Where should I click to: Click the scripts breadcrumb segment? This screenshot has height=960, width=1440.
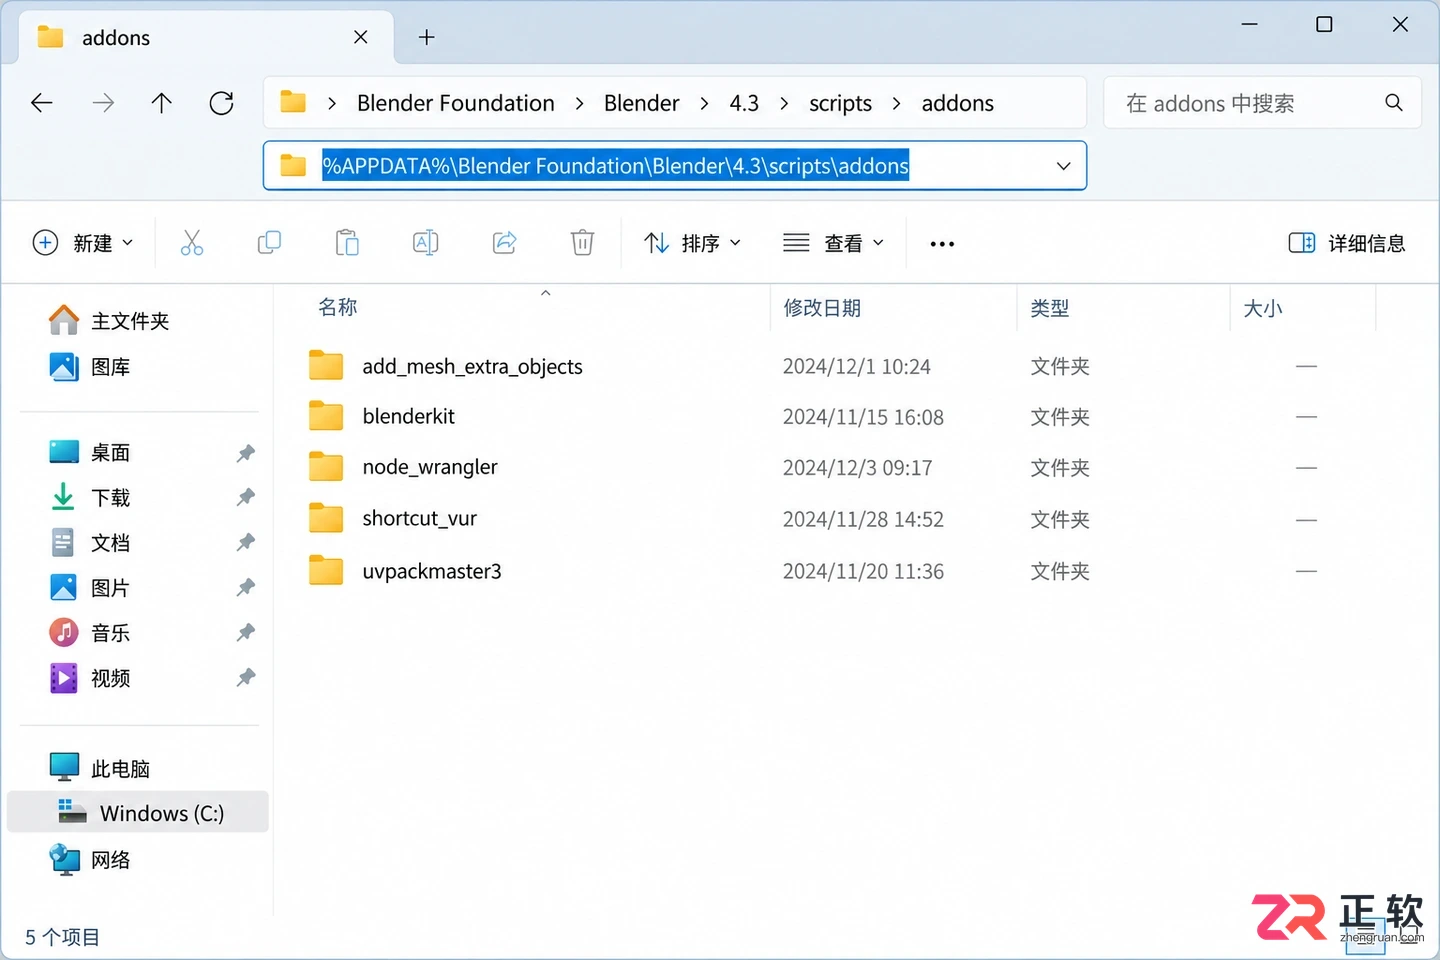pos(840,104)
